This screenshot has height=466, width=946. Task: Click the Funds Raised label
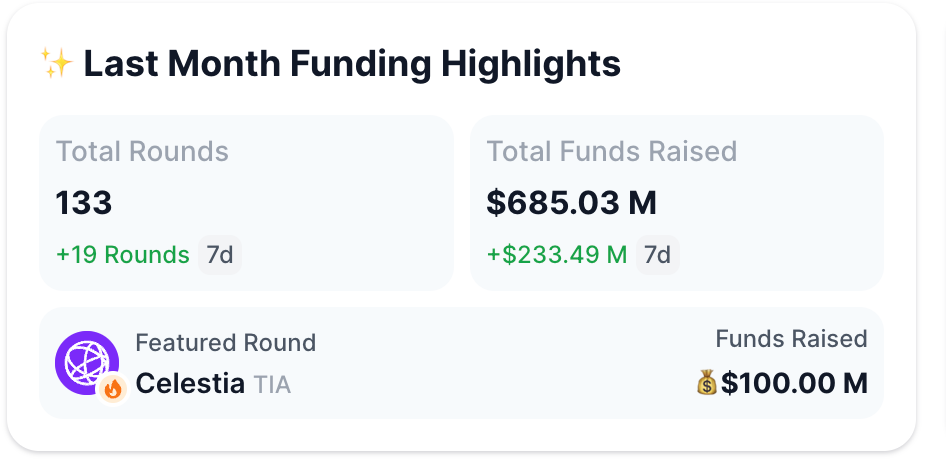coord(792,339)
